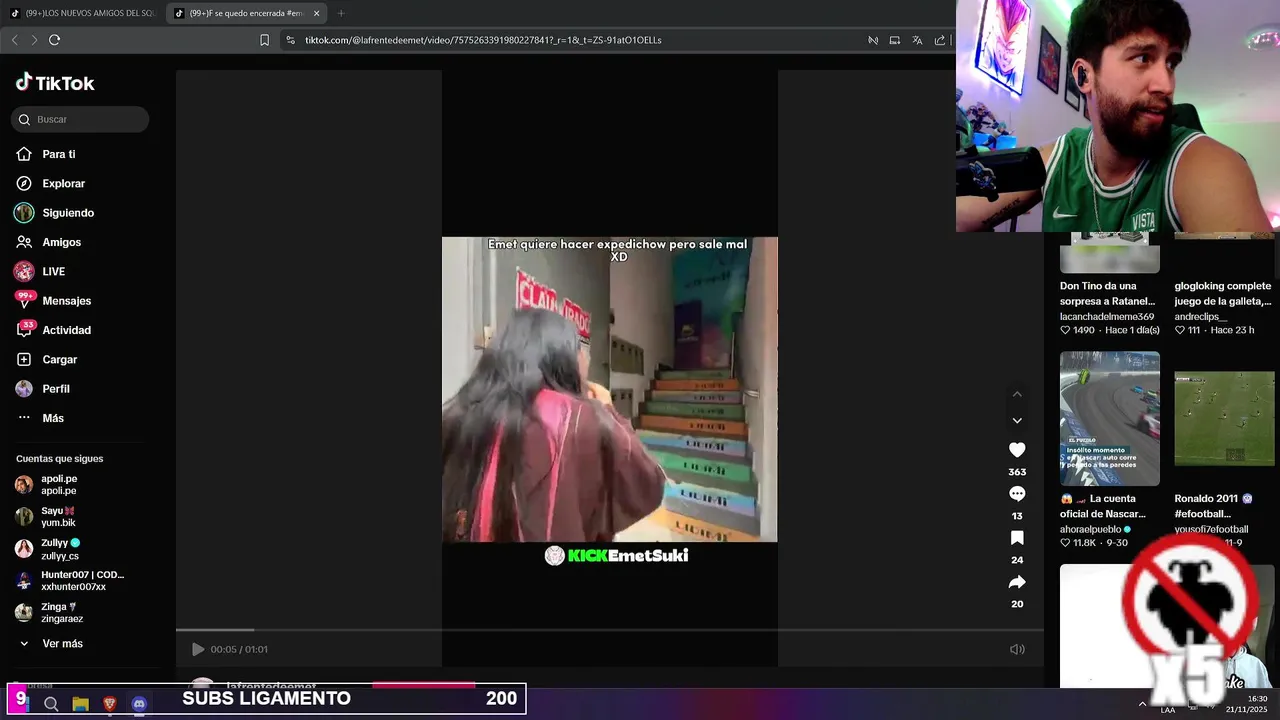Open Zinga zingaraez account

pos(60,613)
